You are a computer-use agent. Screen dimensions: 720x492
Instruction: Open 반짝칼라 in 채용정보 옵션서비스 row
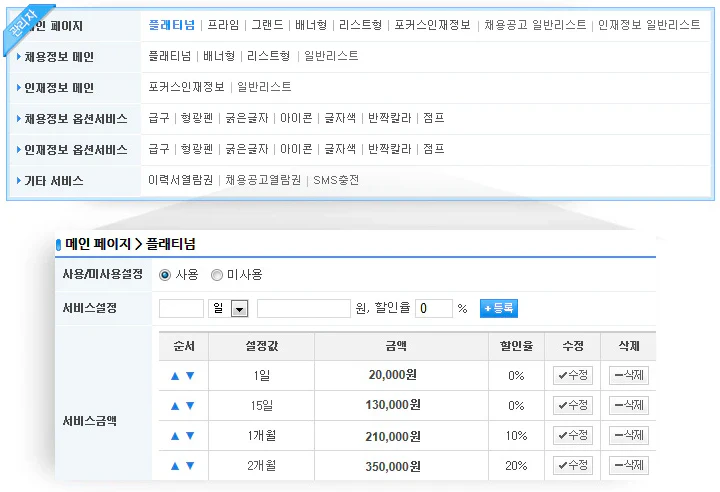pos(390,118)
